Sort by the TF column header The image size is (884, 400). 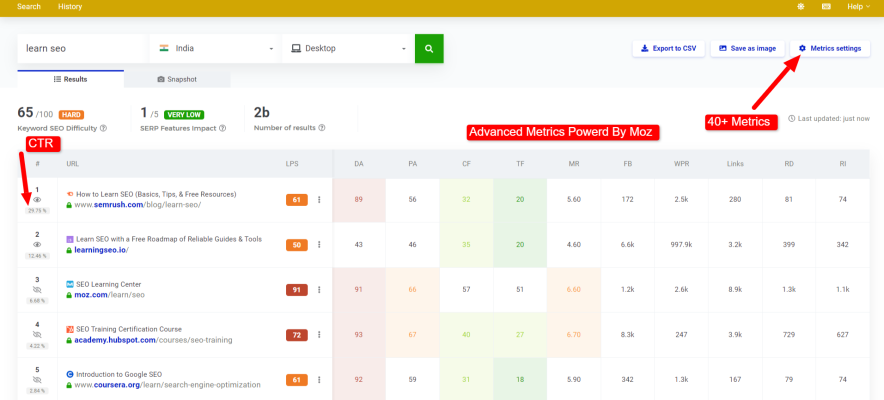[520, 164]
